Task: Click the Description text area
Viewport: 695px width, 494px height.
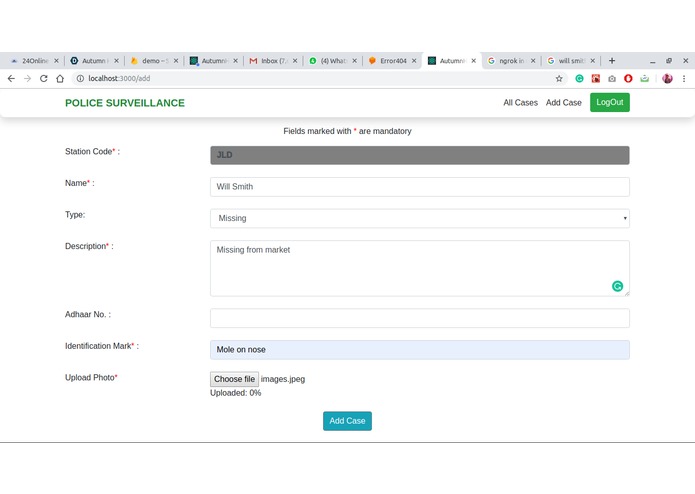Action: coord(420,268)
